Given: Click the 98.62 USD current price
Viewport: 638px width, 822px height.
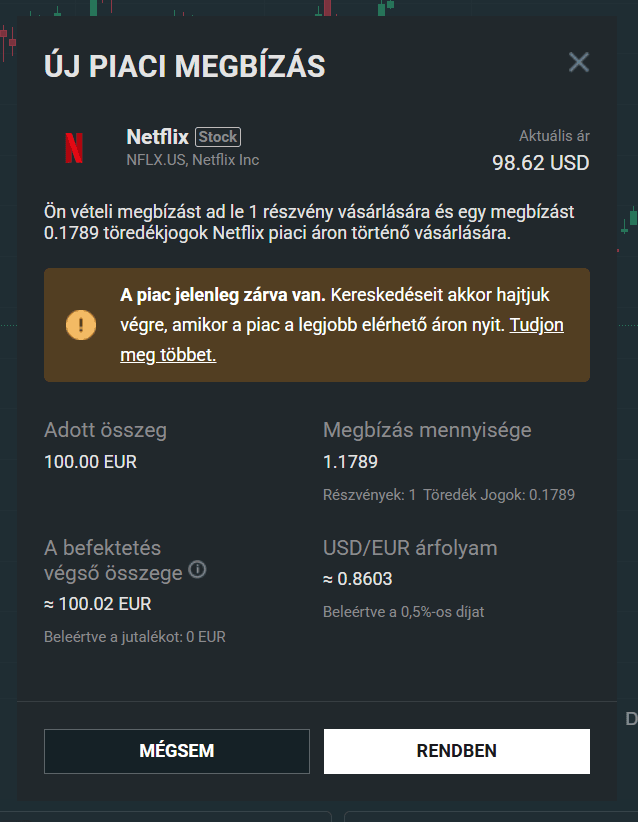Looking at the screenshot, I should [x=540, y=162].
